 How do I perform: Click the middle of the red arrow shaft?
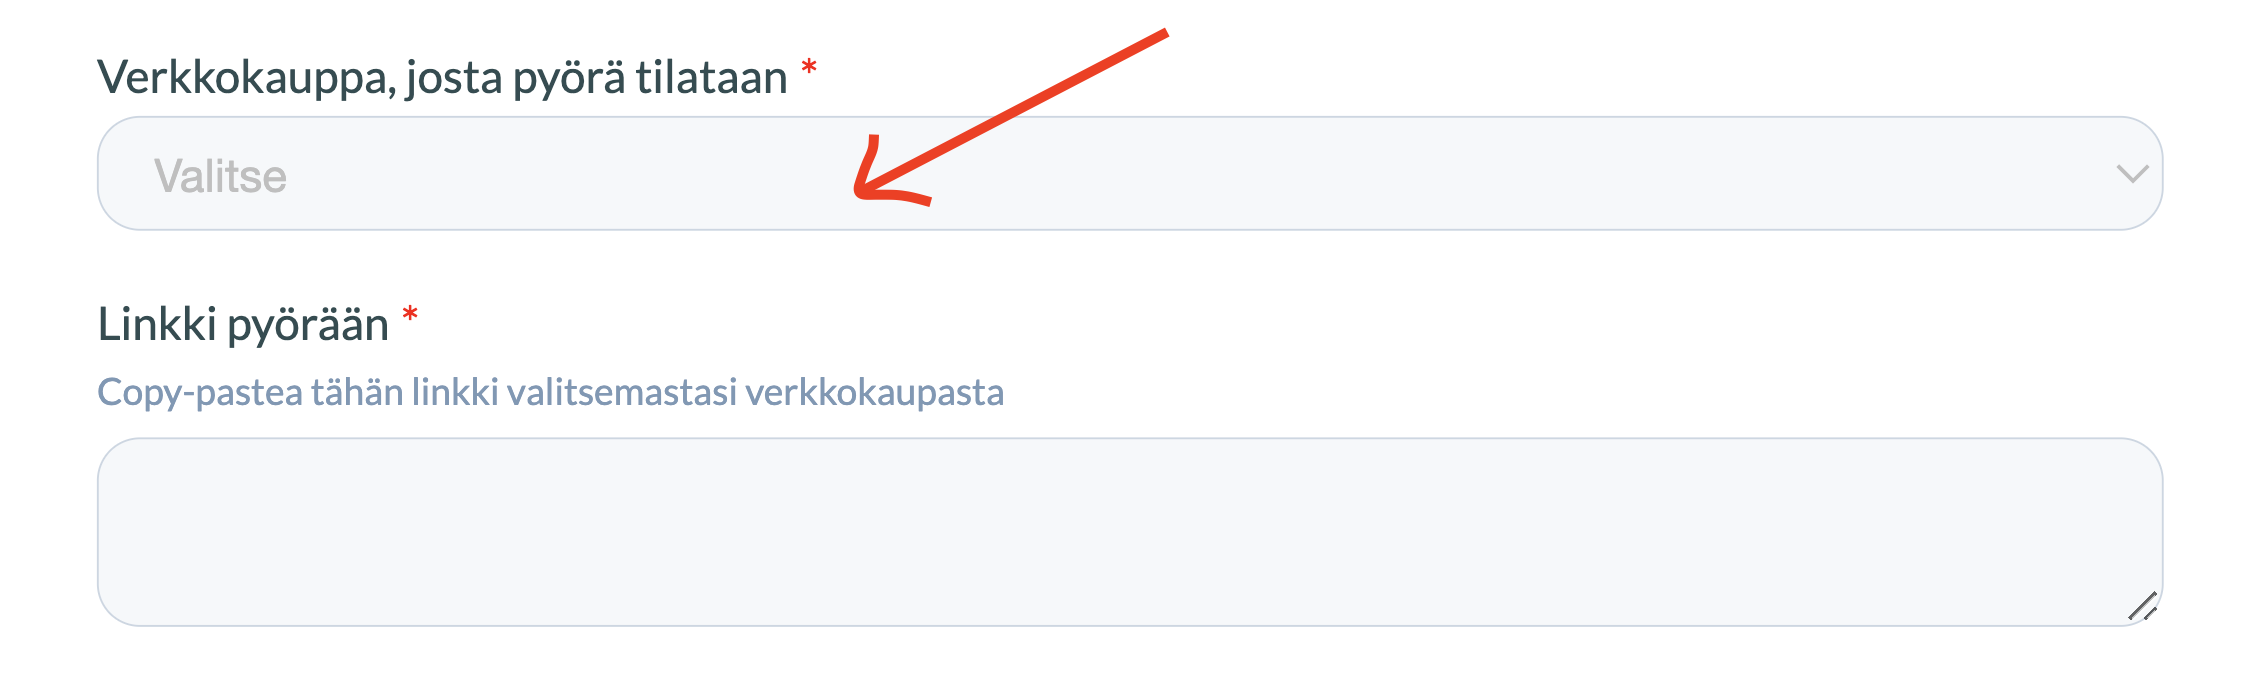(1012, 112)
